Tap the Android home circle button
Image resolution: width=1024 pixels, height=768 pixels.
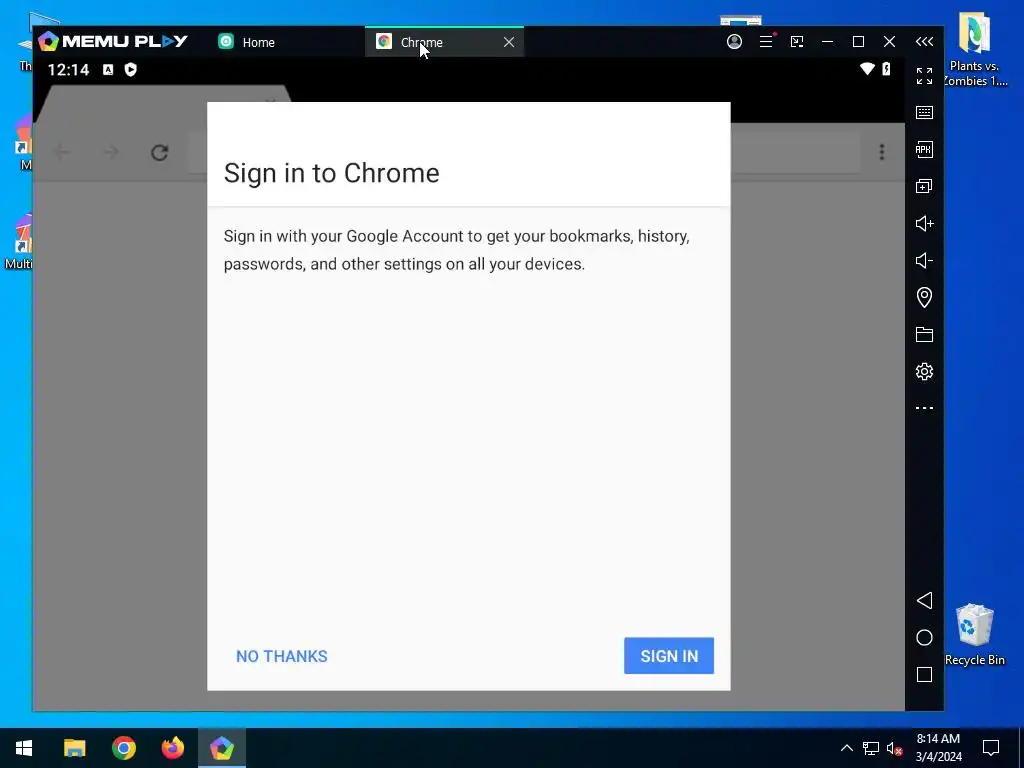point(924,638)
